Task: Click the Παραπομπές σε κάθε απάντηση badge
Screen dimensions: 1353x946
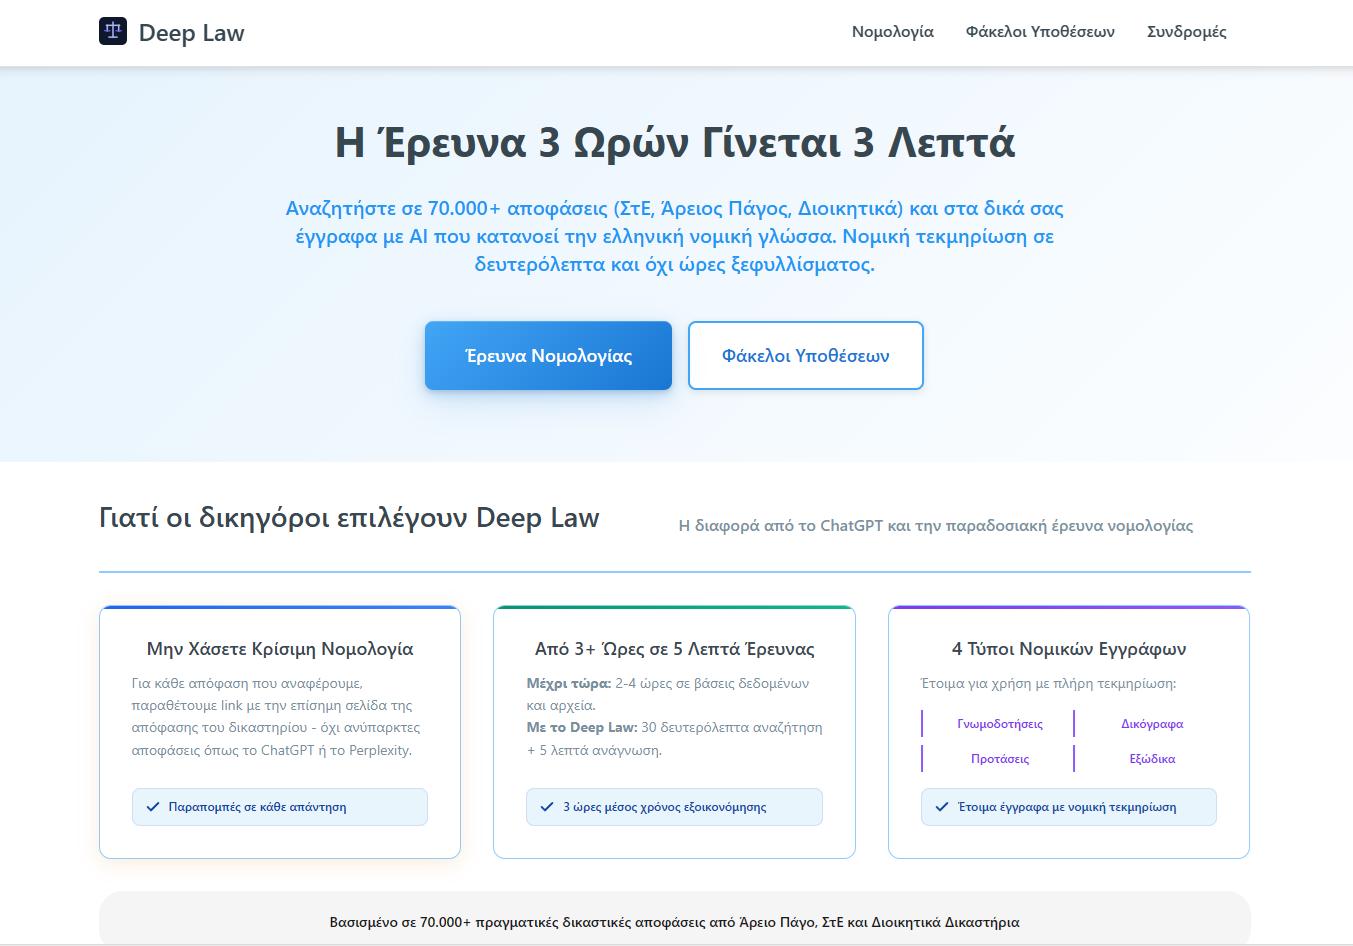Action: [x=280, y=807]
